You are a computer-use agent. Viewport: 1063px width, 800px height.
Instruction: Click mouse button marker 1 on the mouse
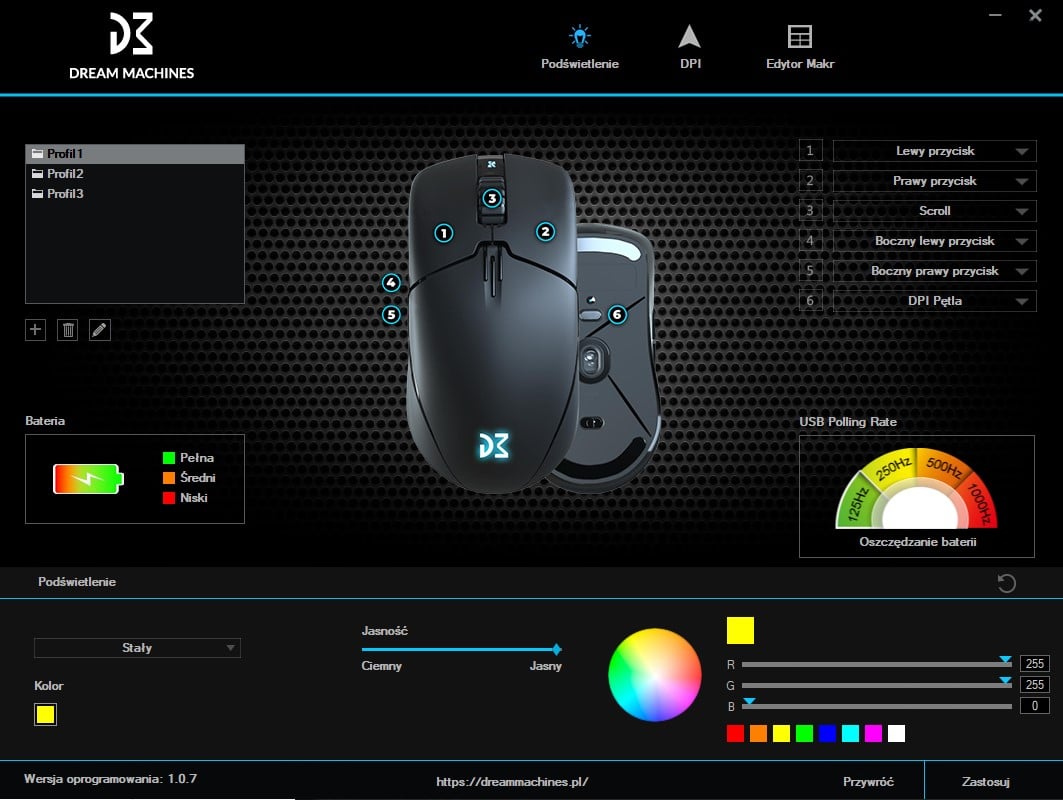click(x=443, y=233)
